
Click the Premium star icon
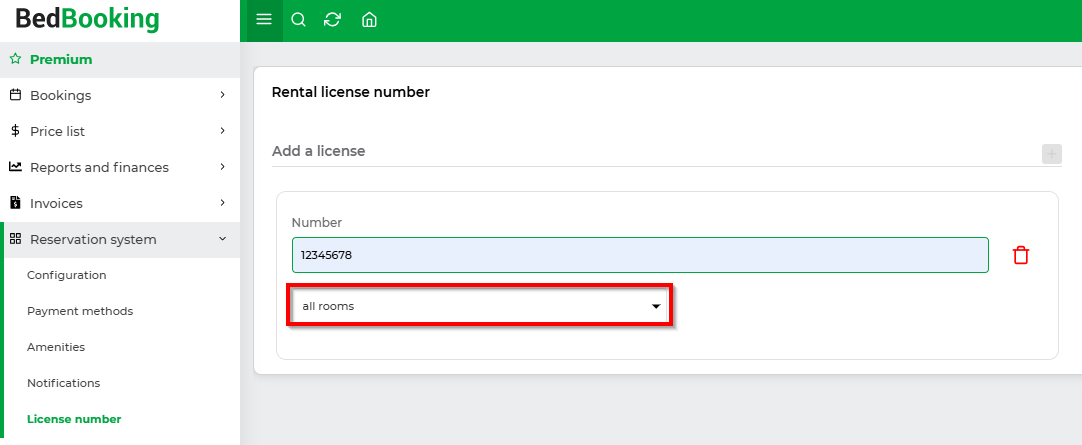click(x=15, y=59)
